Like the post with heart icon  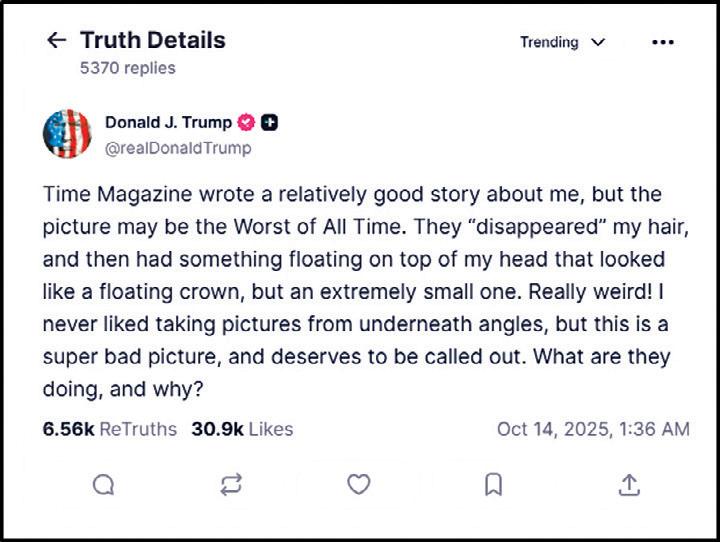[x=358, y=485]
